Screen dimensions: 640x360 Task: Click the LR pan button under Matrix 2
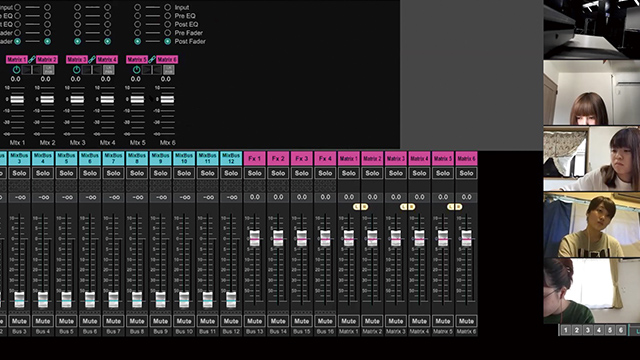(x=48, y=70)
